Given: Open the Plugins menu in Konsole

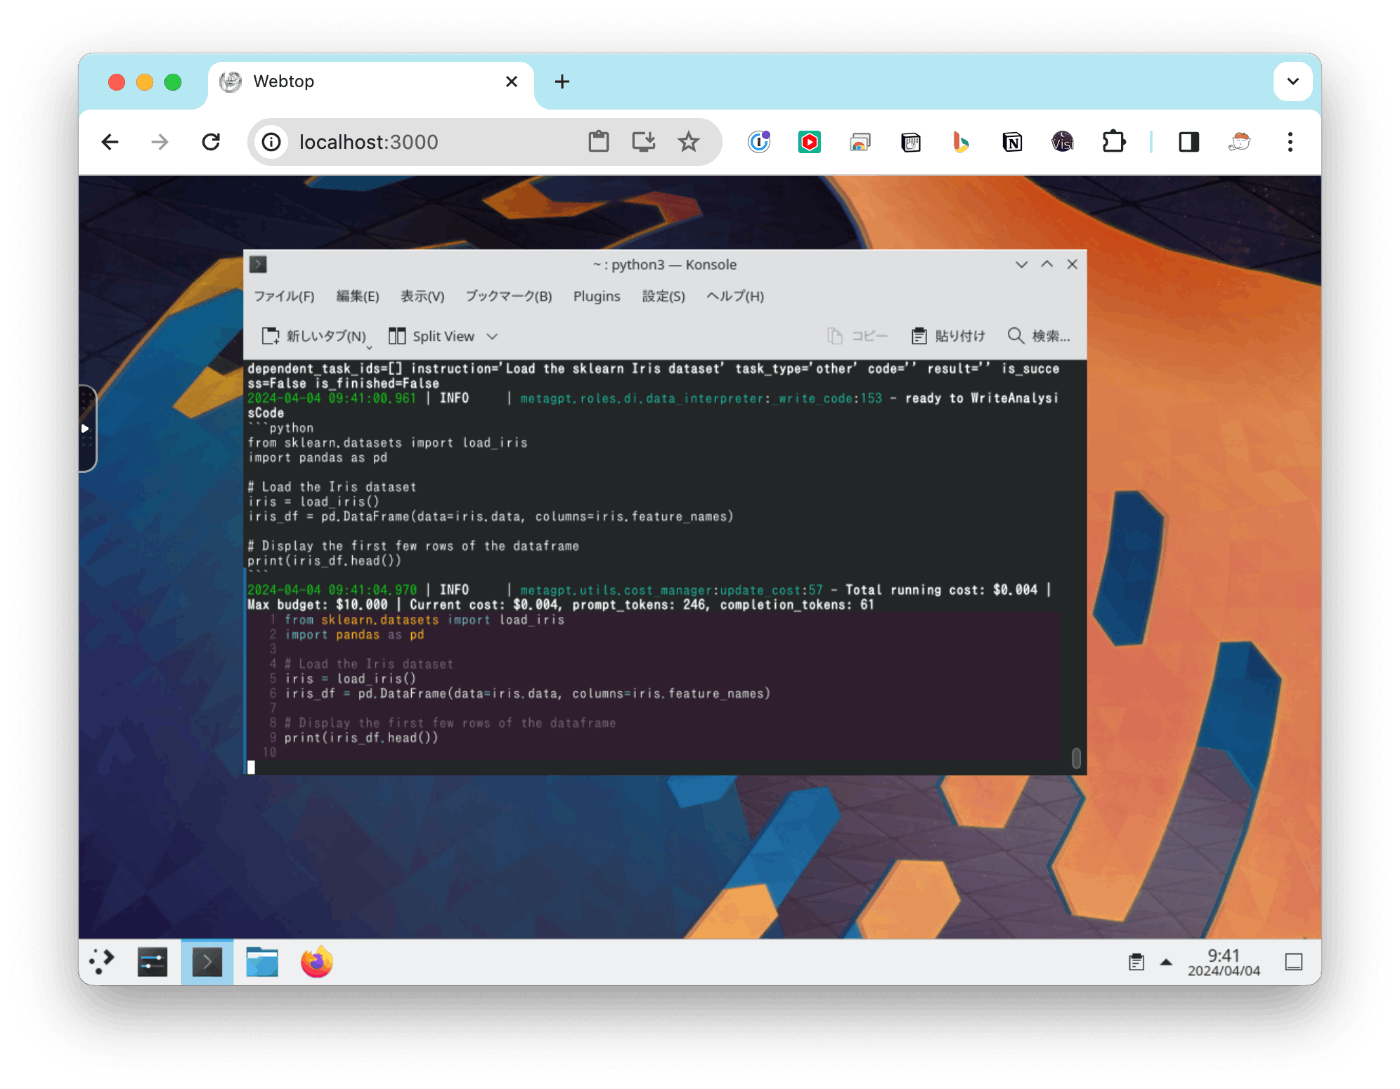Looking at the screenshot, I should 597,297.
